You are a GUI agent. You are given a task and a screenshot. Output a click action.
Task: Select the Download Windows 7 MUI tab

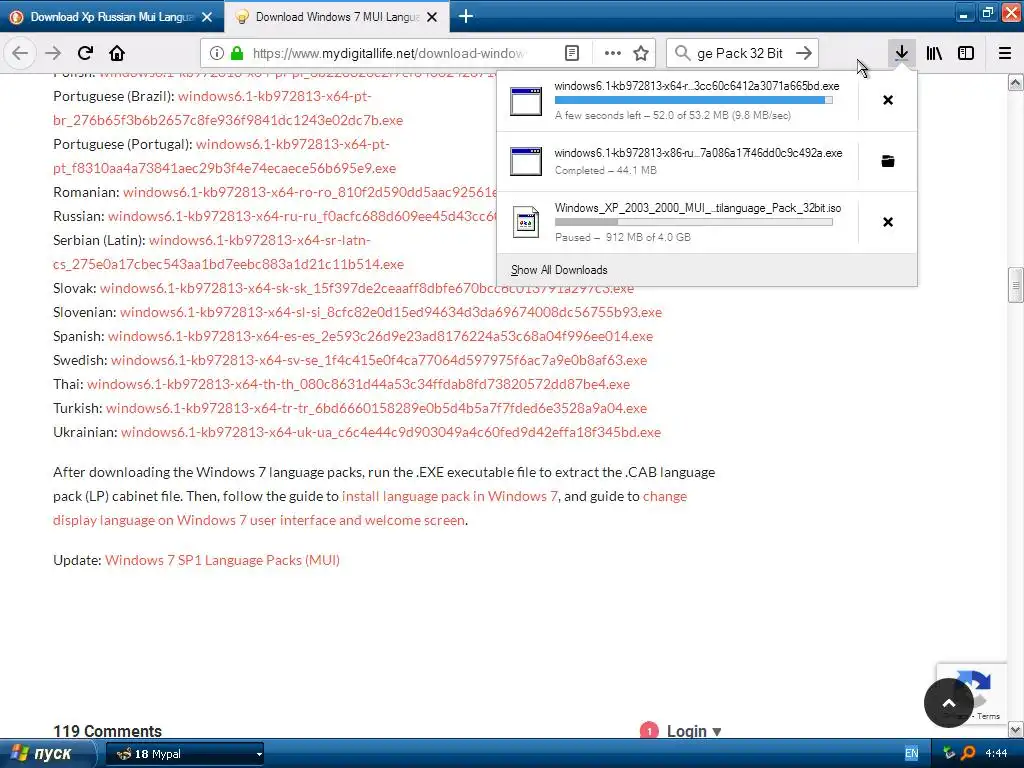(x=337, y=16)
